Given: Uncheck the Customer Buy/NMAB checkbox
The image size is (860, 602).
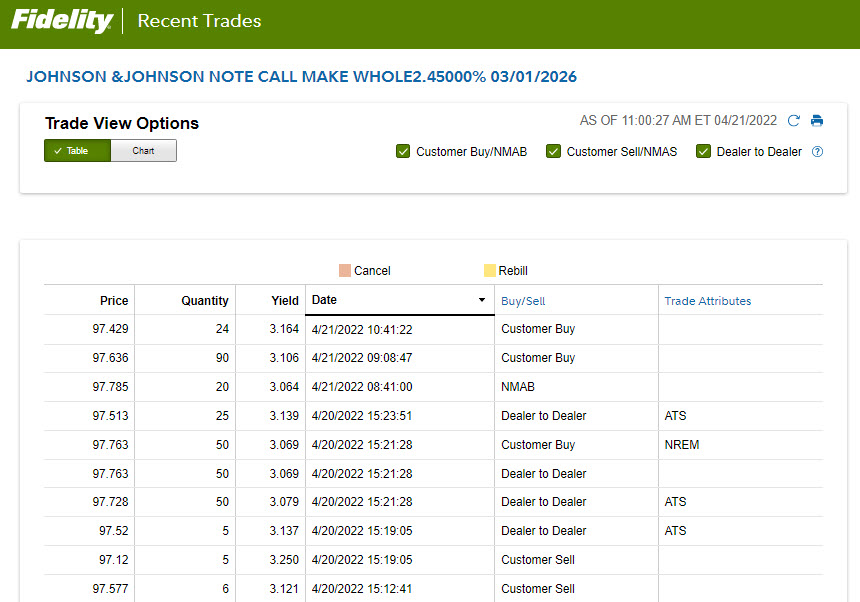Looking at the screenshot, I should 403,152.
